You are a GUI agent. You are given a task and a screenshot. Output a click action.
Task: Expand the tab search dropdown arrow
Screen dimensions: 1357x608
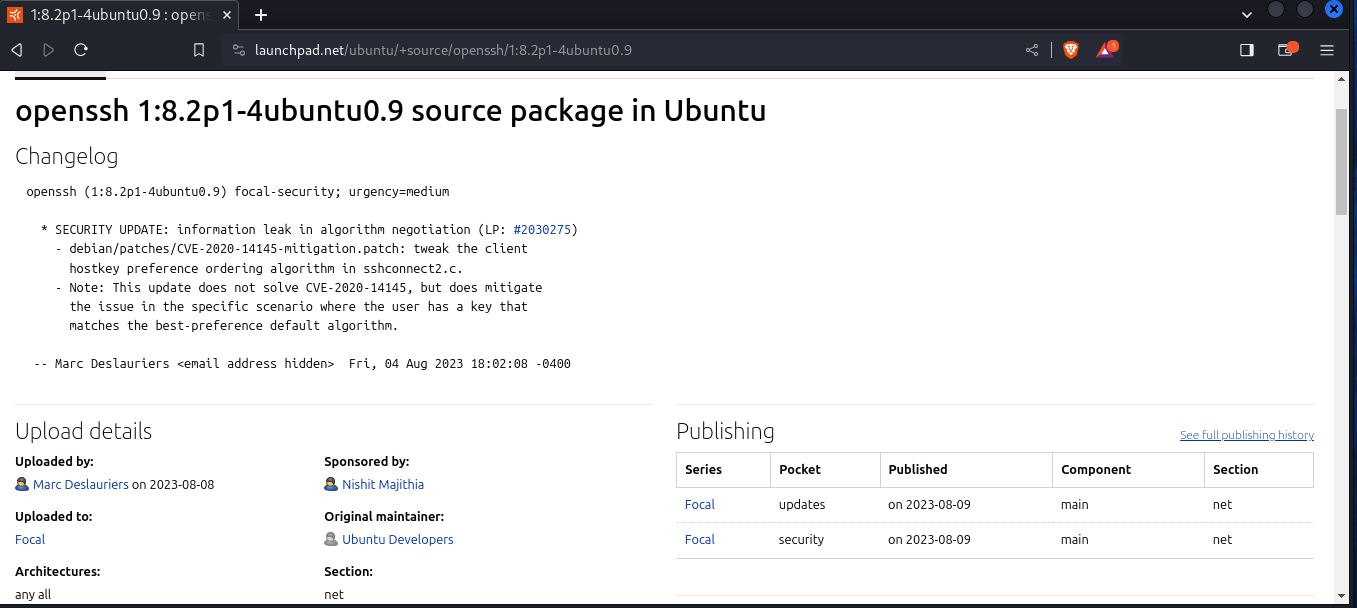[x=1247, y=15]
